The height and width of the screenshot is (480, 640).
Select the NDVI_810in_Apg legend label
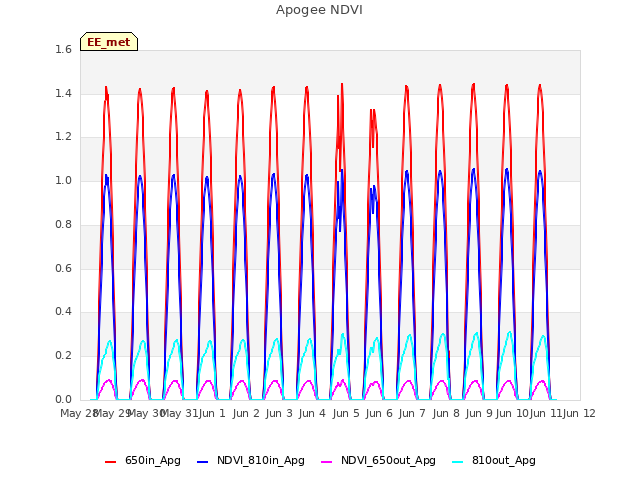(x=261, y=461)
